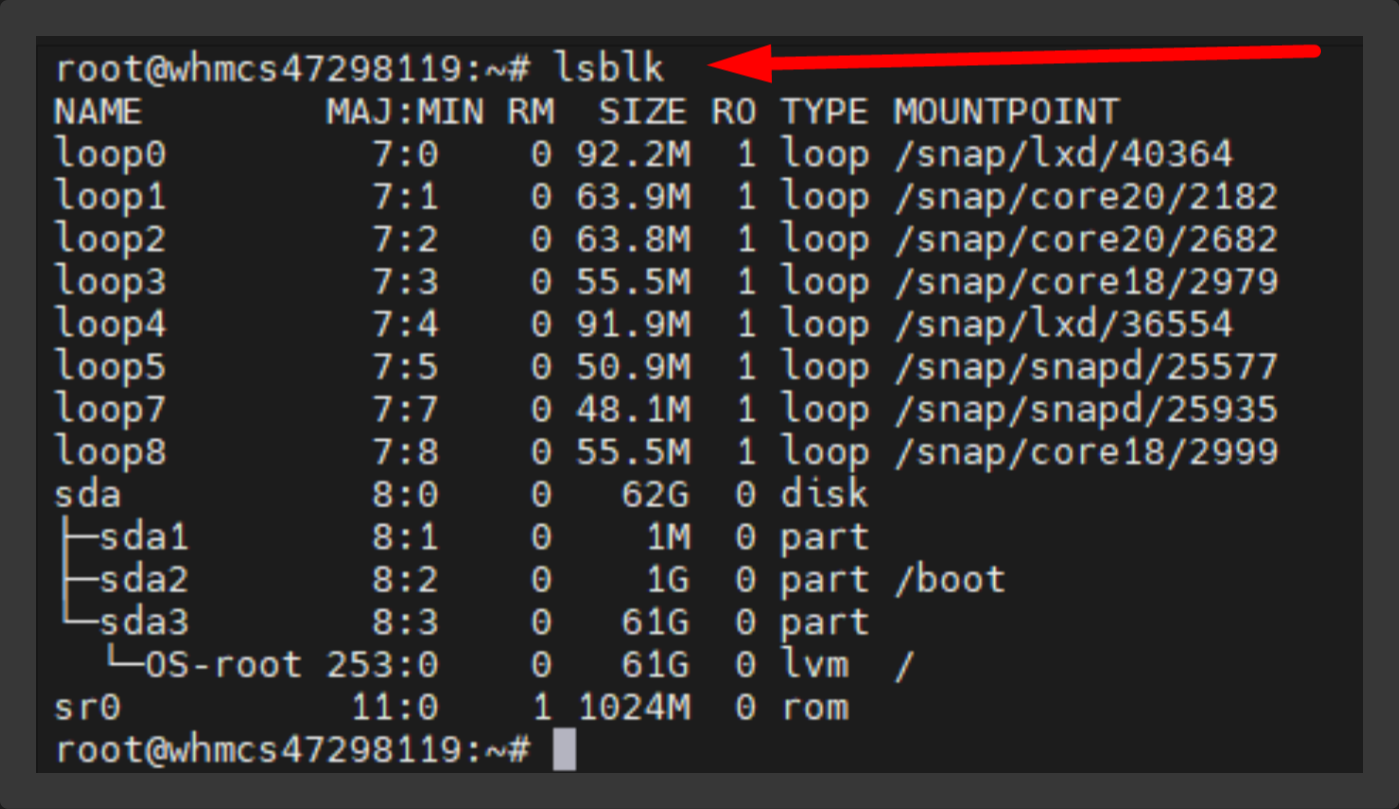The image size is (1399, 809).
Task: Select the /snap/lxd/36554 mount path
Action: tap(1063, 324)
